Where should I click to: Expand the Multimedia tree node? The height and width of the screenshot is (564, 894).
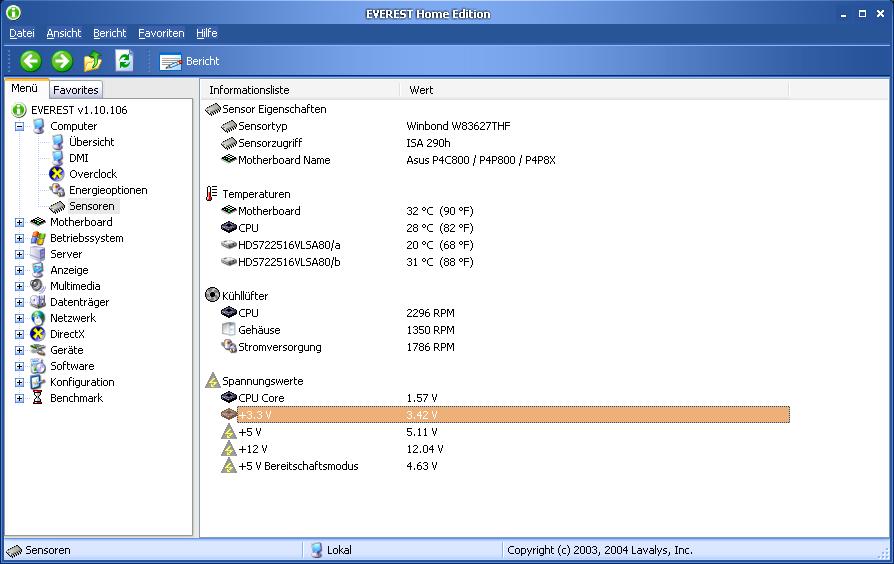(19, 286)
